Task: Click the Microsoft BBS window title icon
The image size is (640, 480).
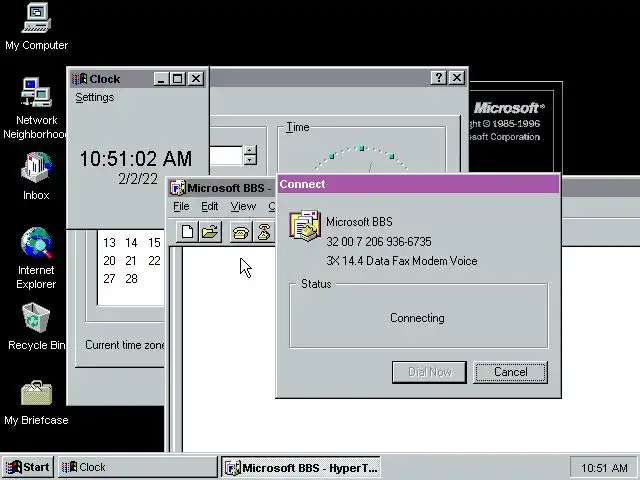Action: (178, 188)
